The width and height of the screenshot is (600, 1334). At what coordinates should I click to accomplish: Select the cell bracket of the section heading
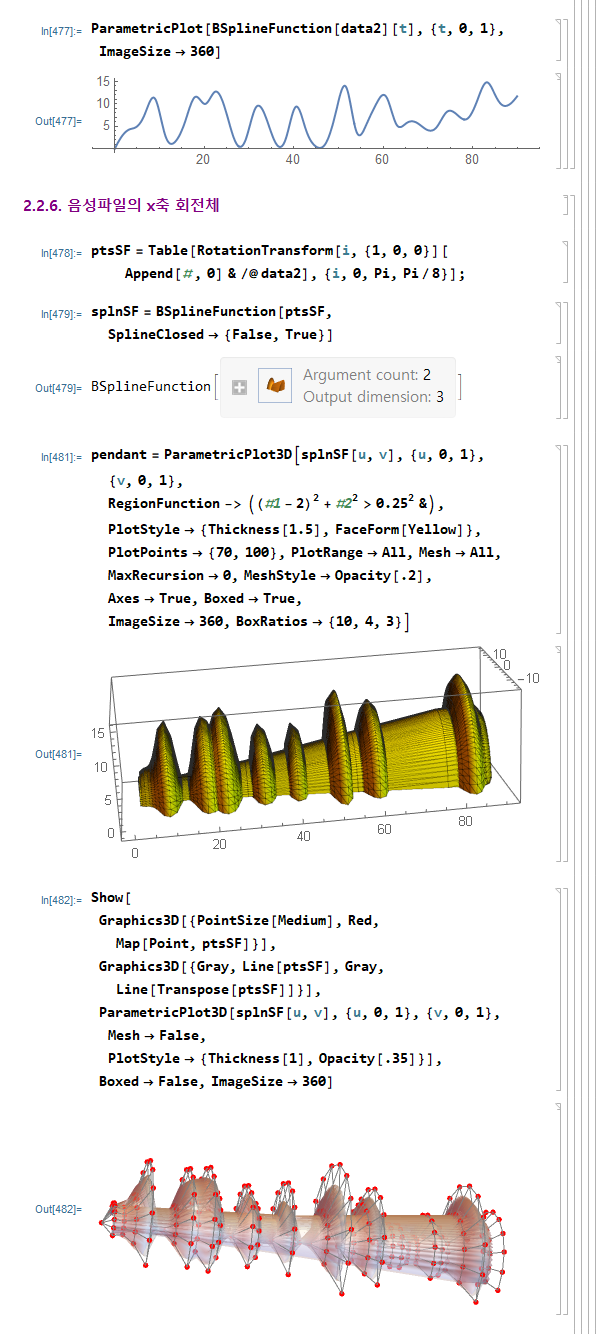567,206
